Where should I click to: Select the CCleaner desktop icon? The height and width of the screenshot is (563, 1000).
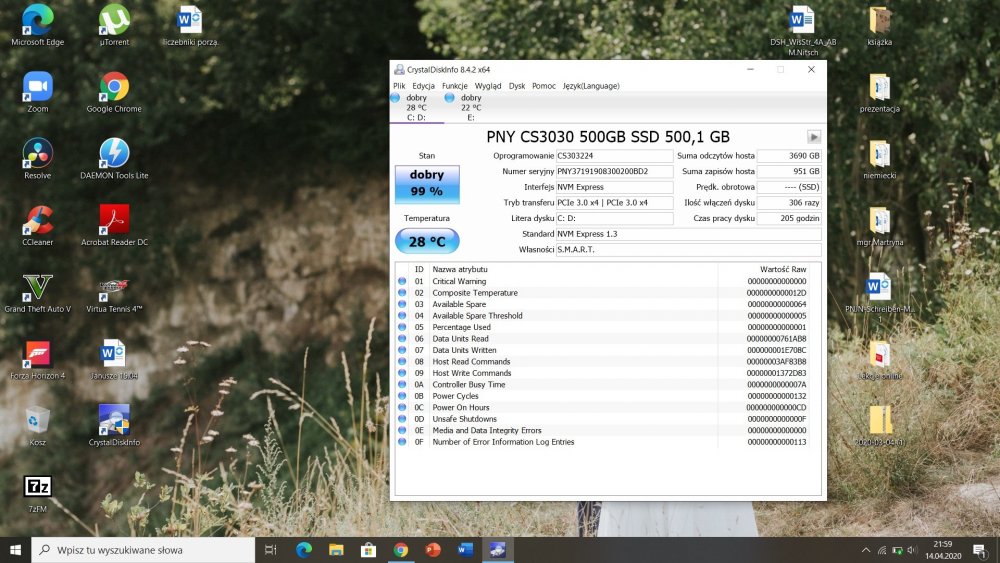point(38,224)
